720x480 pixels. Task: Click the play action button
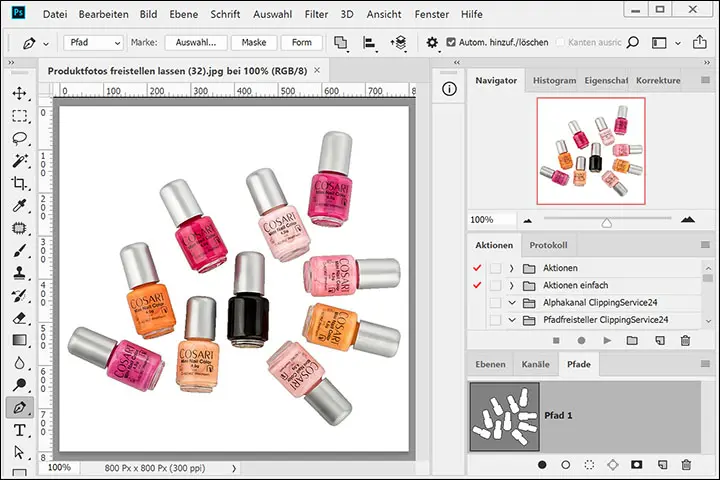(x=606, y=341)
